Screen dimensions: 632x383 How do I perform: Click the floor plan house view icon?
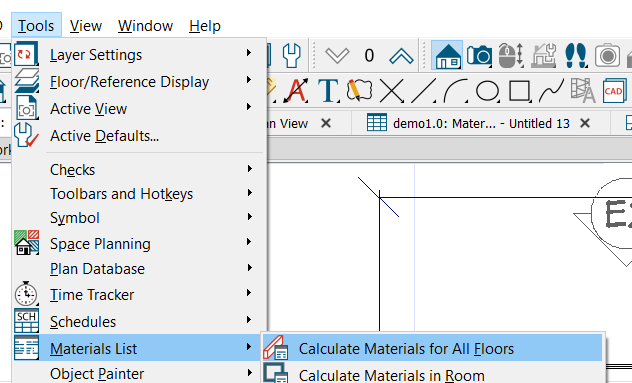click(x=447, y=55)
